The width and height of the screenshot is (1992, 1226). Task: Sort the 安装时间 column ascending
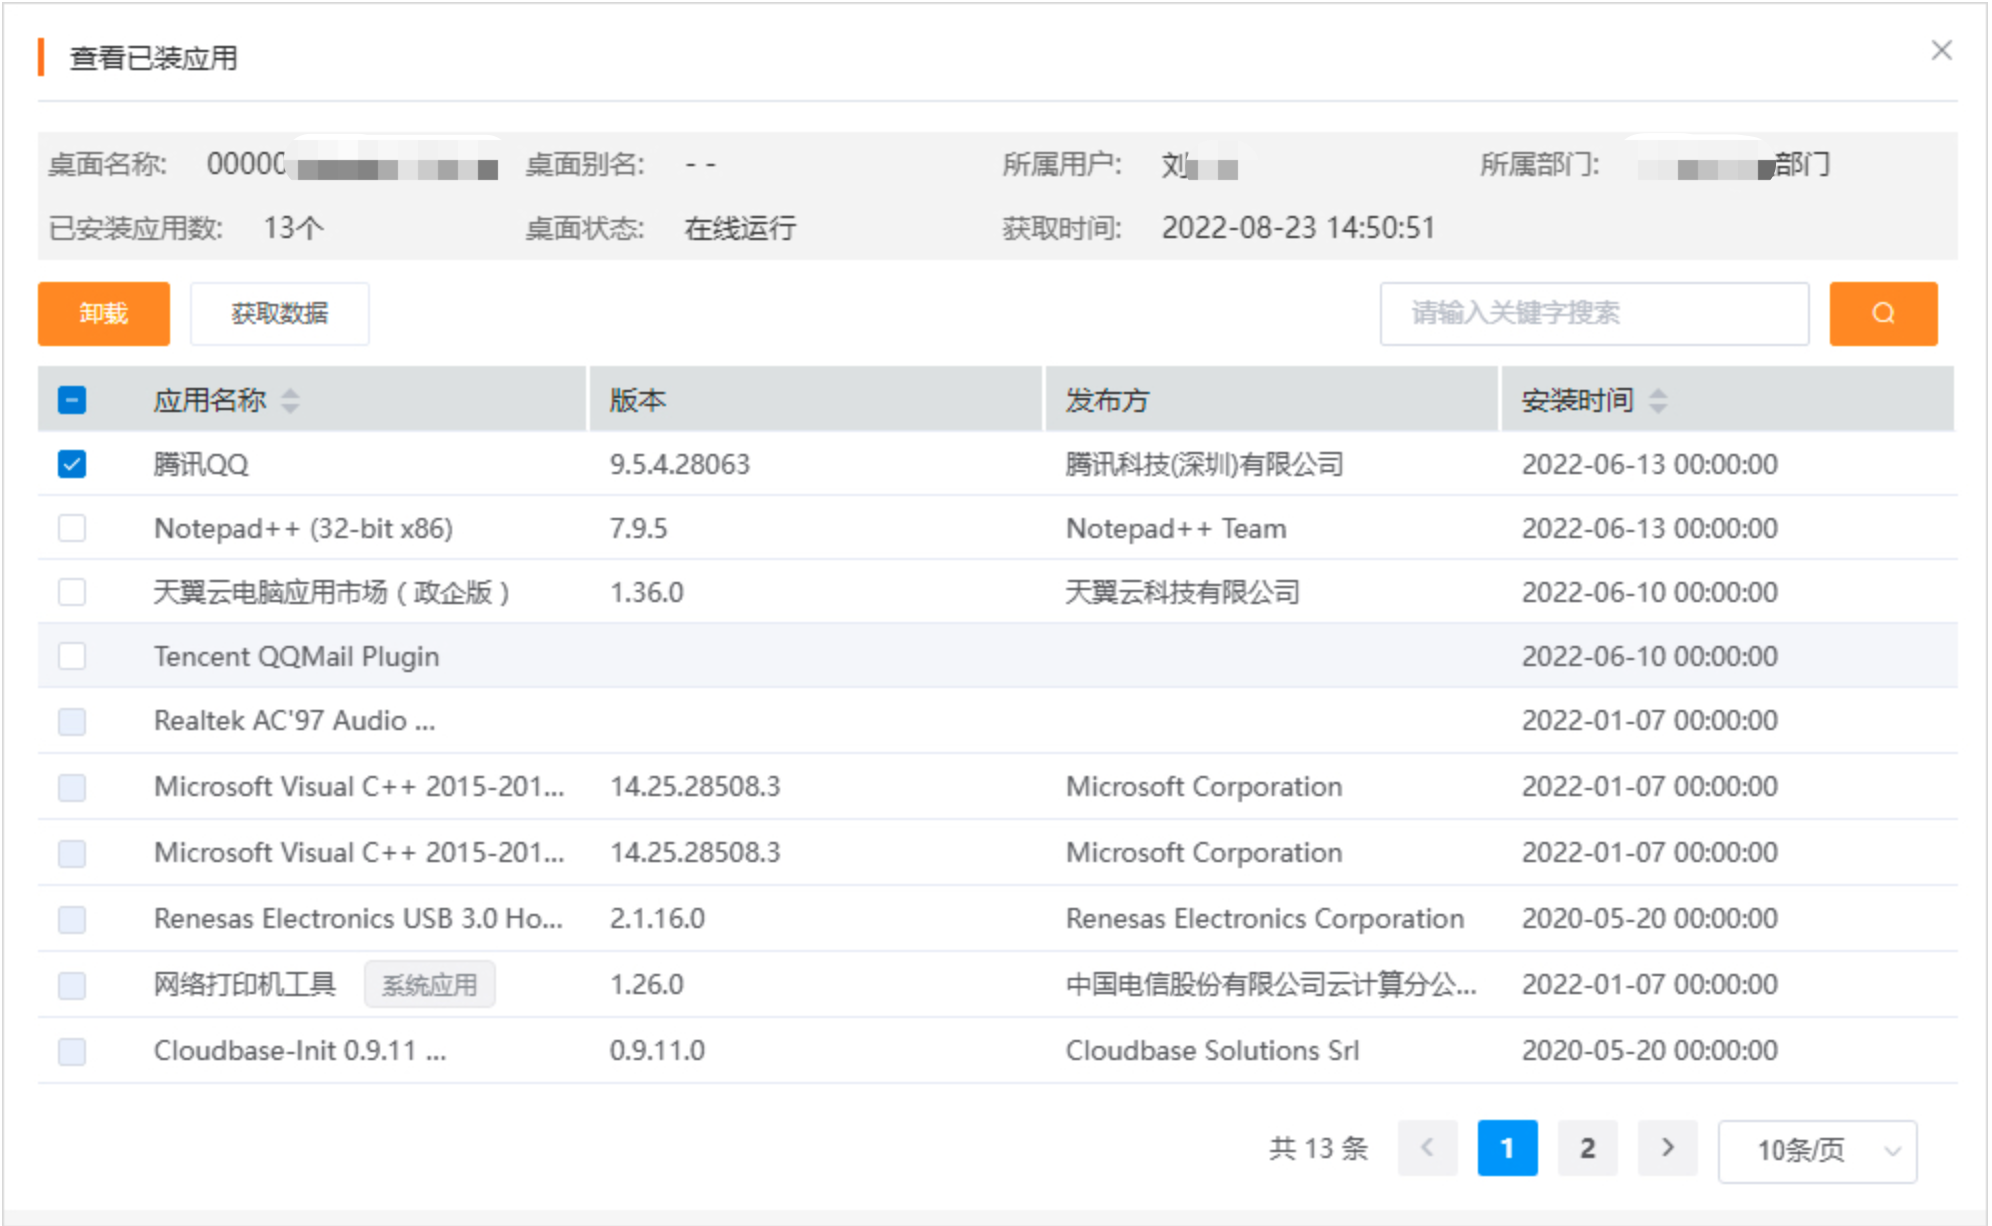pos(1661,392)
